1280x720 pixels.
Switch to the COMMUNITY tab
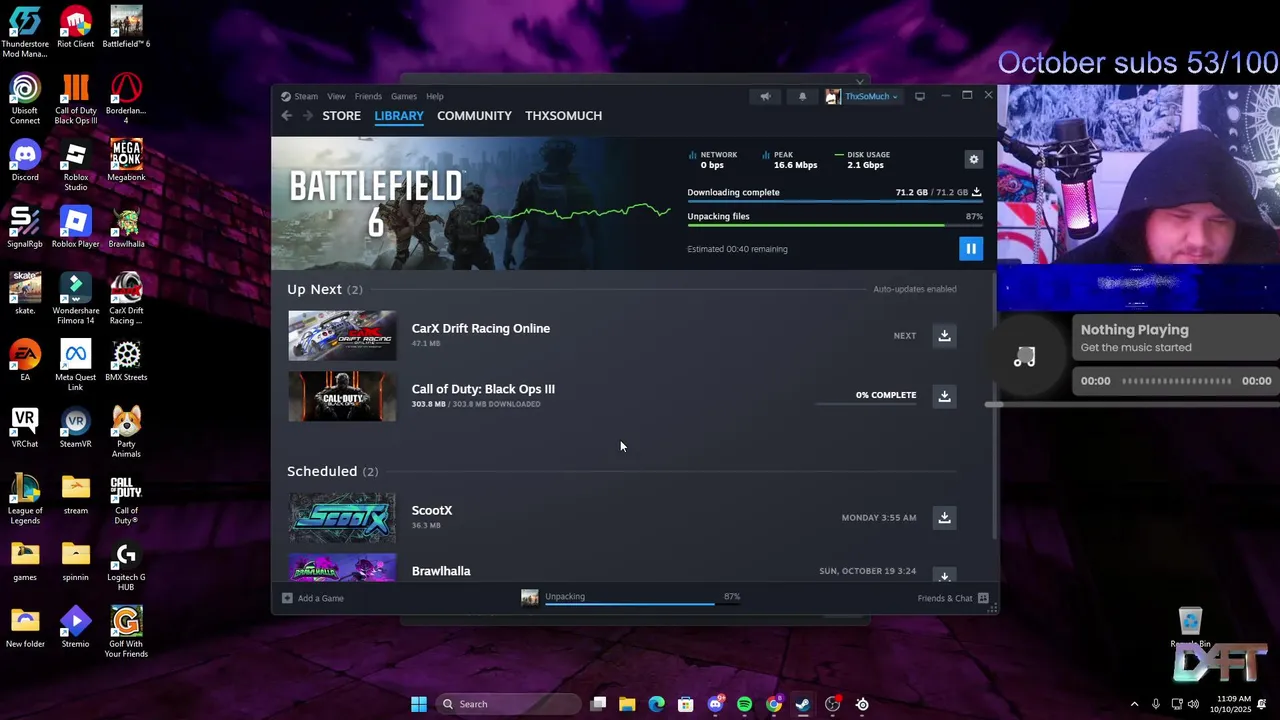[x=474, y=116]
